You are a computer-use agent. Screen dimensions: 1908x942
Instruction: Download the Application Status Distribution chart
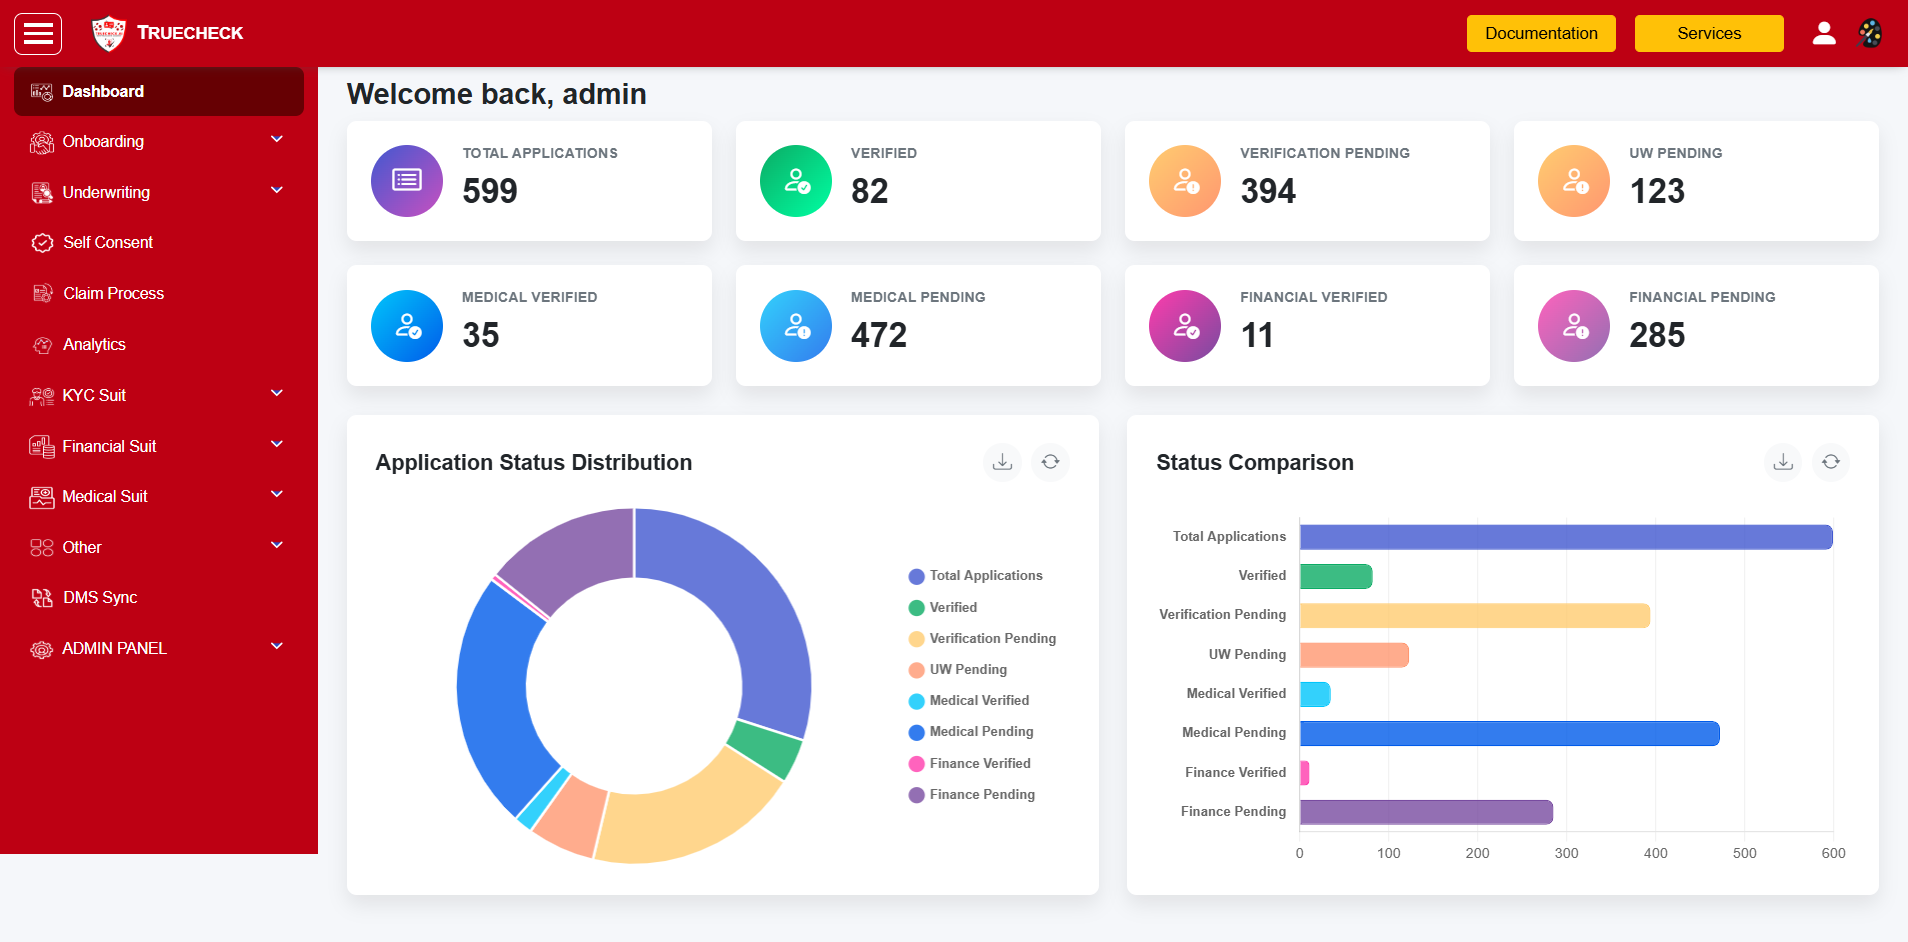[1002, 462]
